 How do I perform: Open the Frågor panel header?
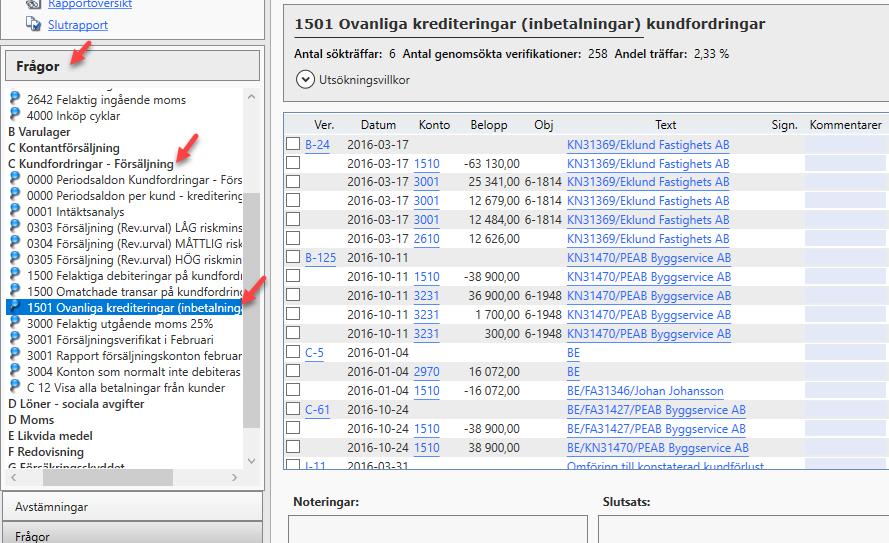click(x=133, y=66)
